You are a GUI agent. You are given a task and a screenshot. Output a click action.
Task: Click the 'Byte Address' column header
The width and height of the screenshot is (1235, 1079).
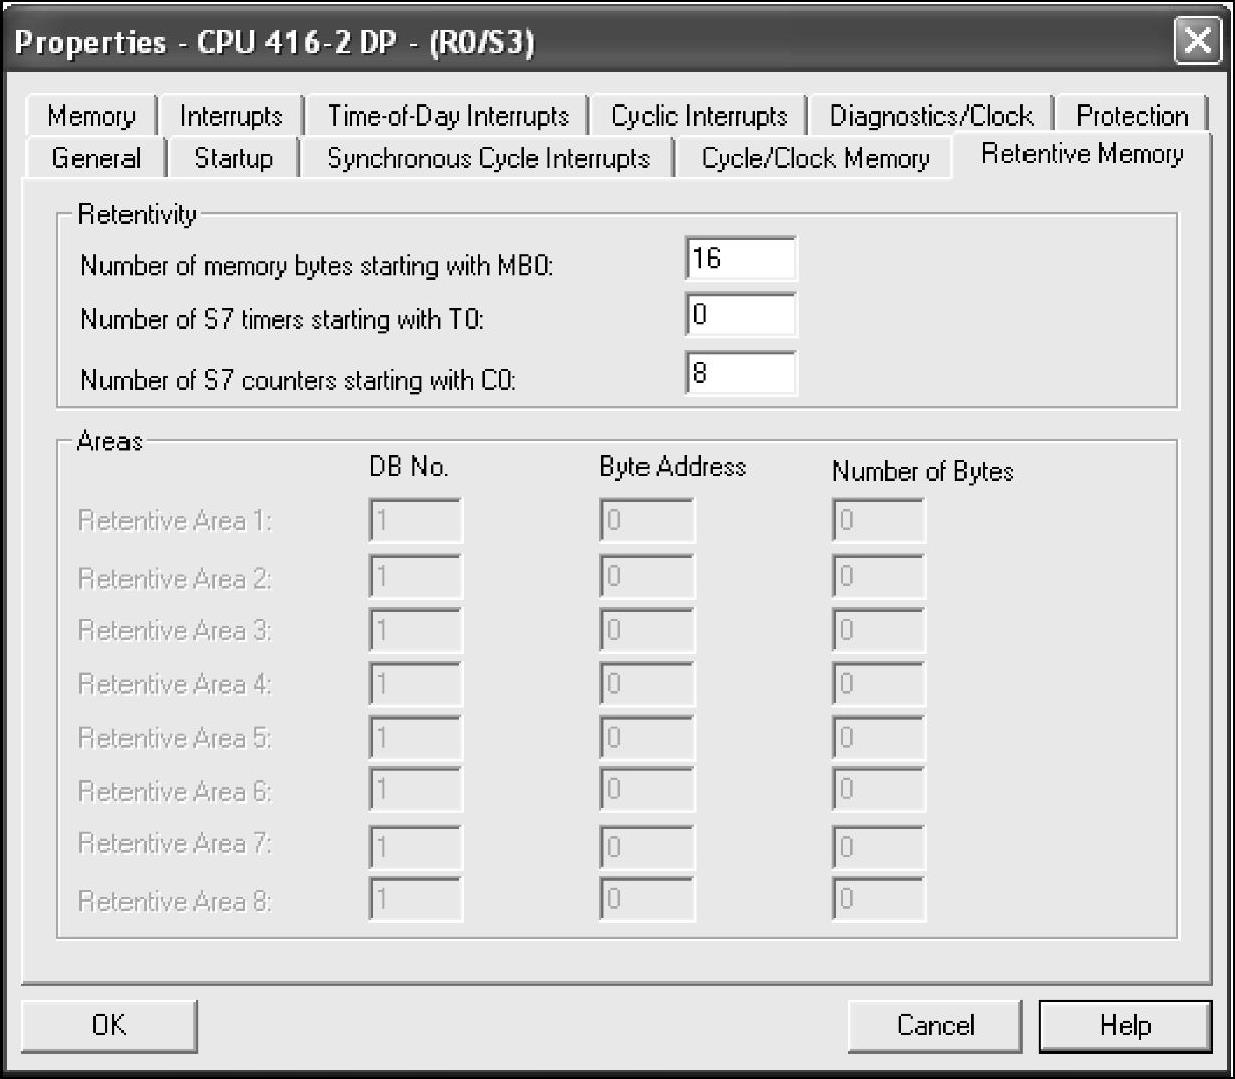point(673,467)
